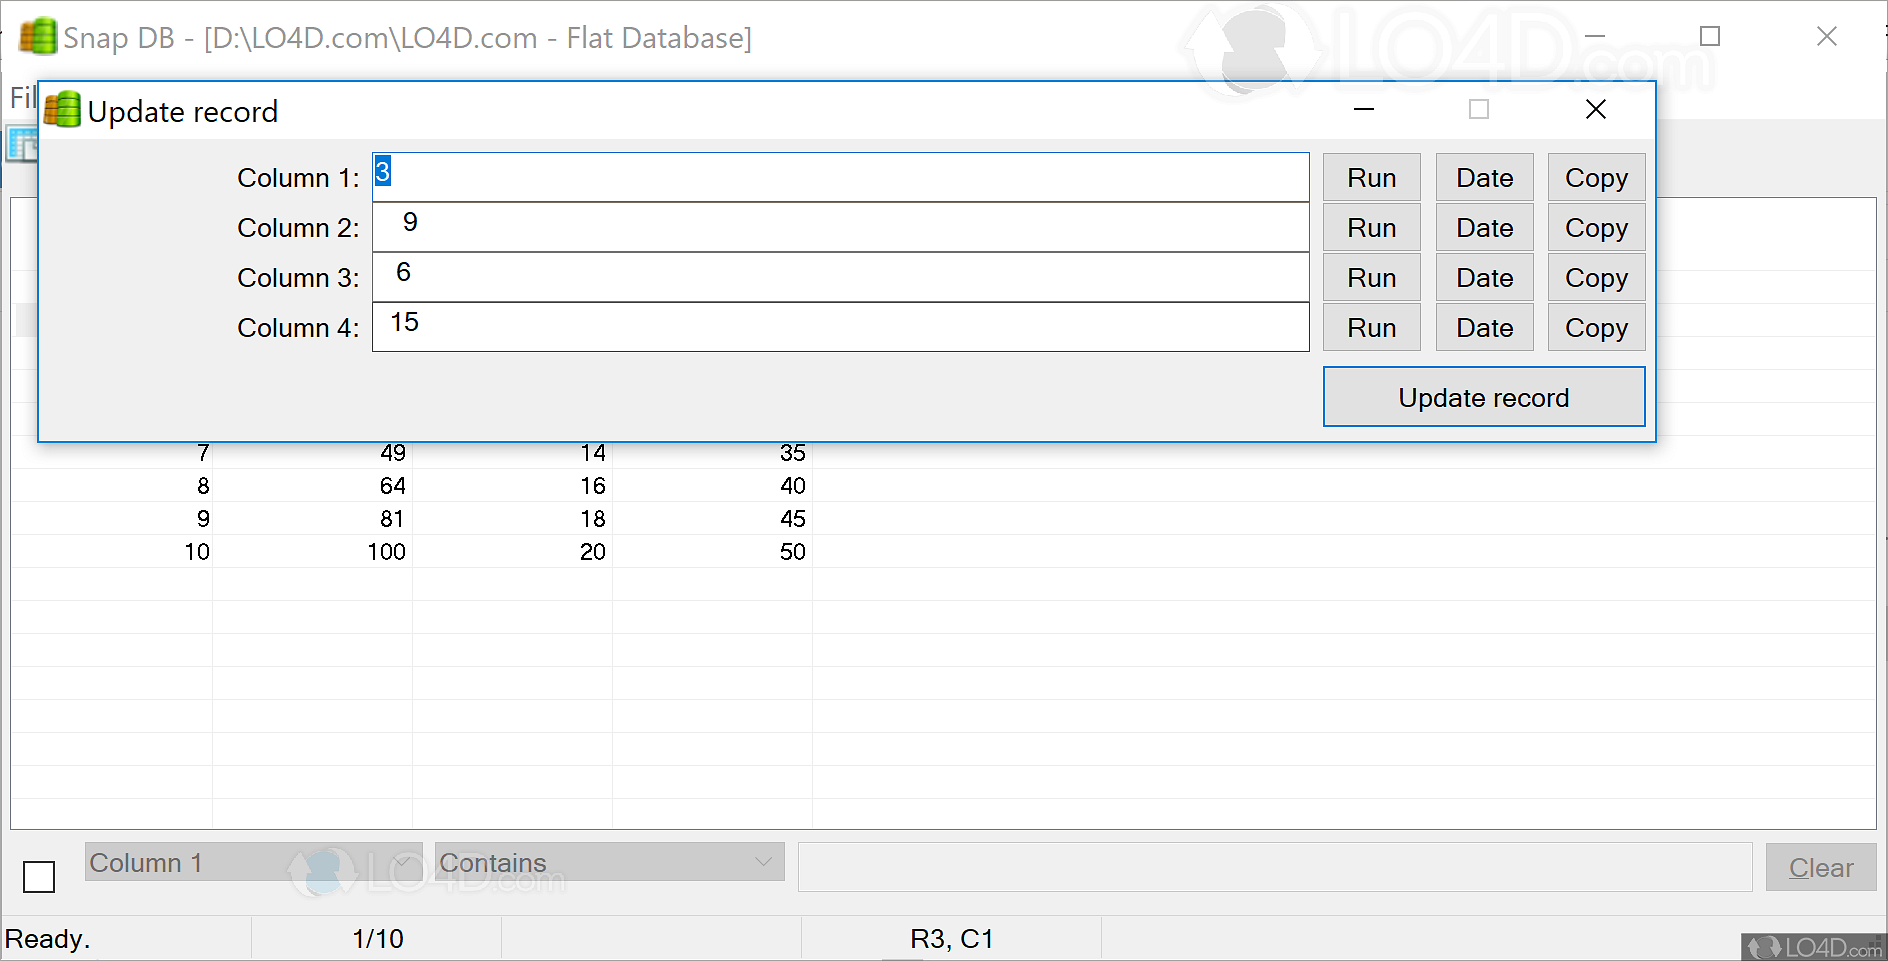Open the partially hidden File menu
The image size is (1888, 961).
(x=22, y=97)
